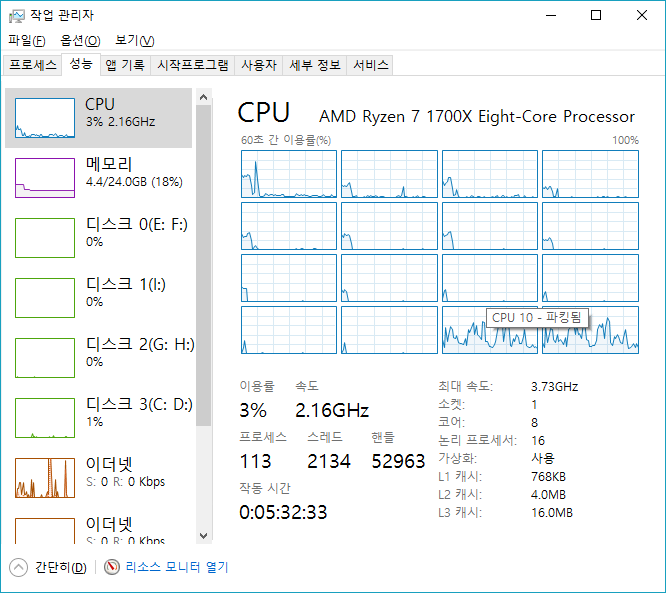Click the Fewer details chevron icon
The image size is (666, 593).
click(18, 567)
